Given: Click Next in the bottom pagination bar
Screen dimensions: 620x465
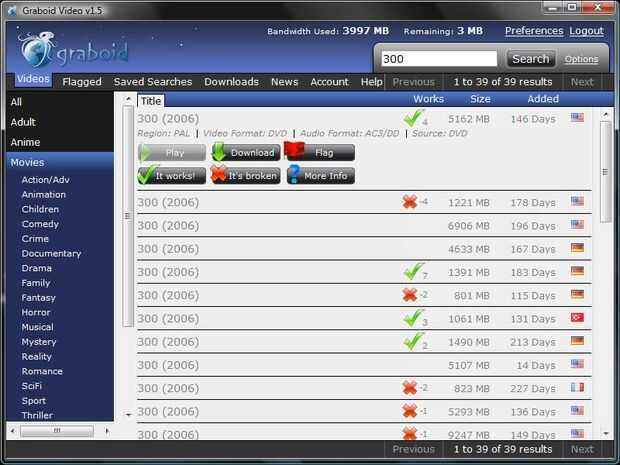Looking at the screenshot, I should [x=582, y=449].
